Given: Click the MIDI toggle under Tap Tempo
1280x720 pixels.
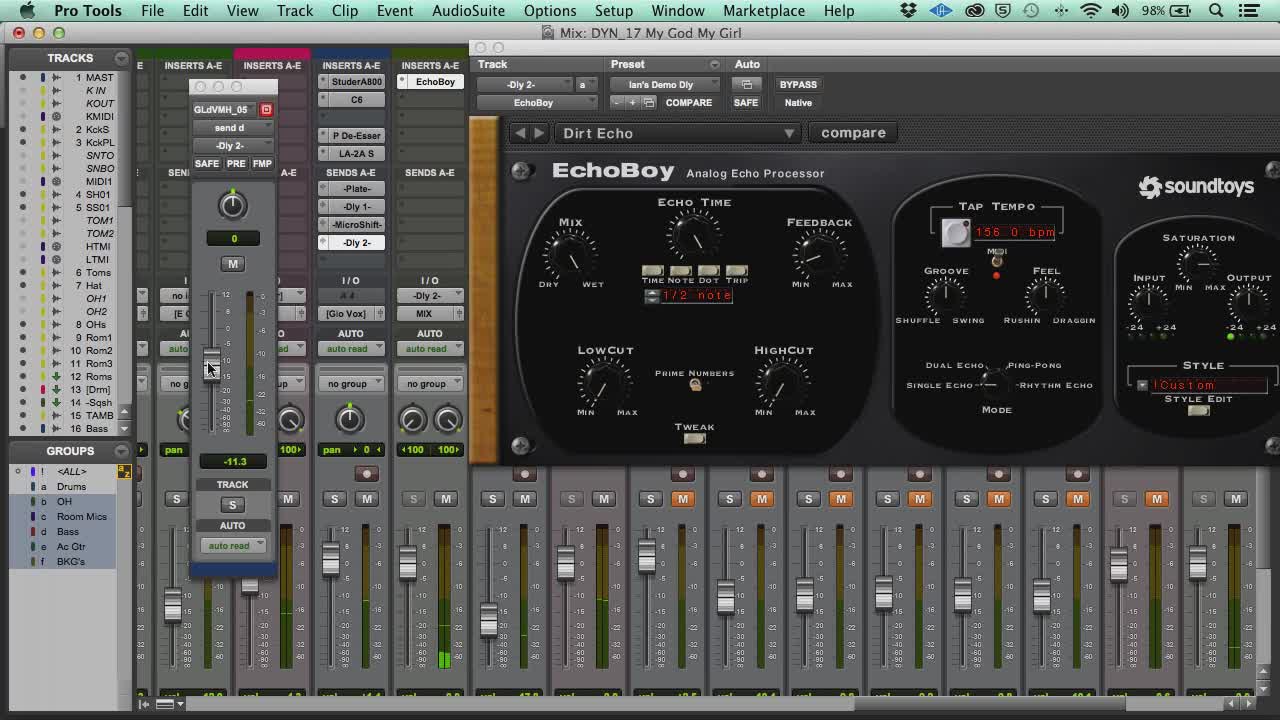Looking at the screenshot, I should [996, 260].
